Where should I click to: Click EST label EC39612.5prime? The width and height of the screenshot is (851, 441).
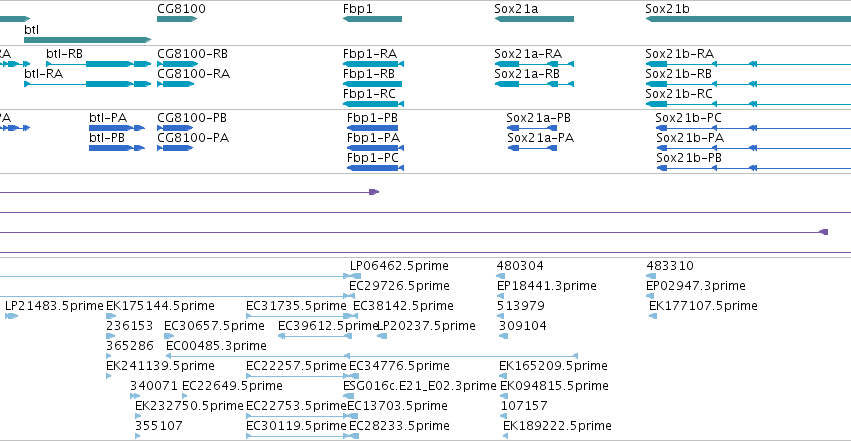(328, 326)
